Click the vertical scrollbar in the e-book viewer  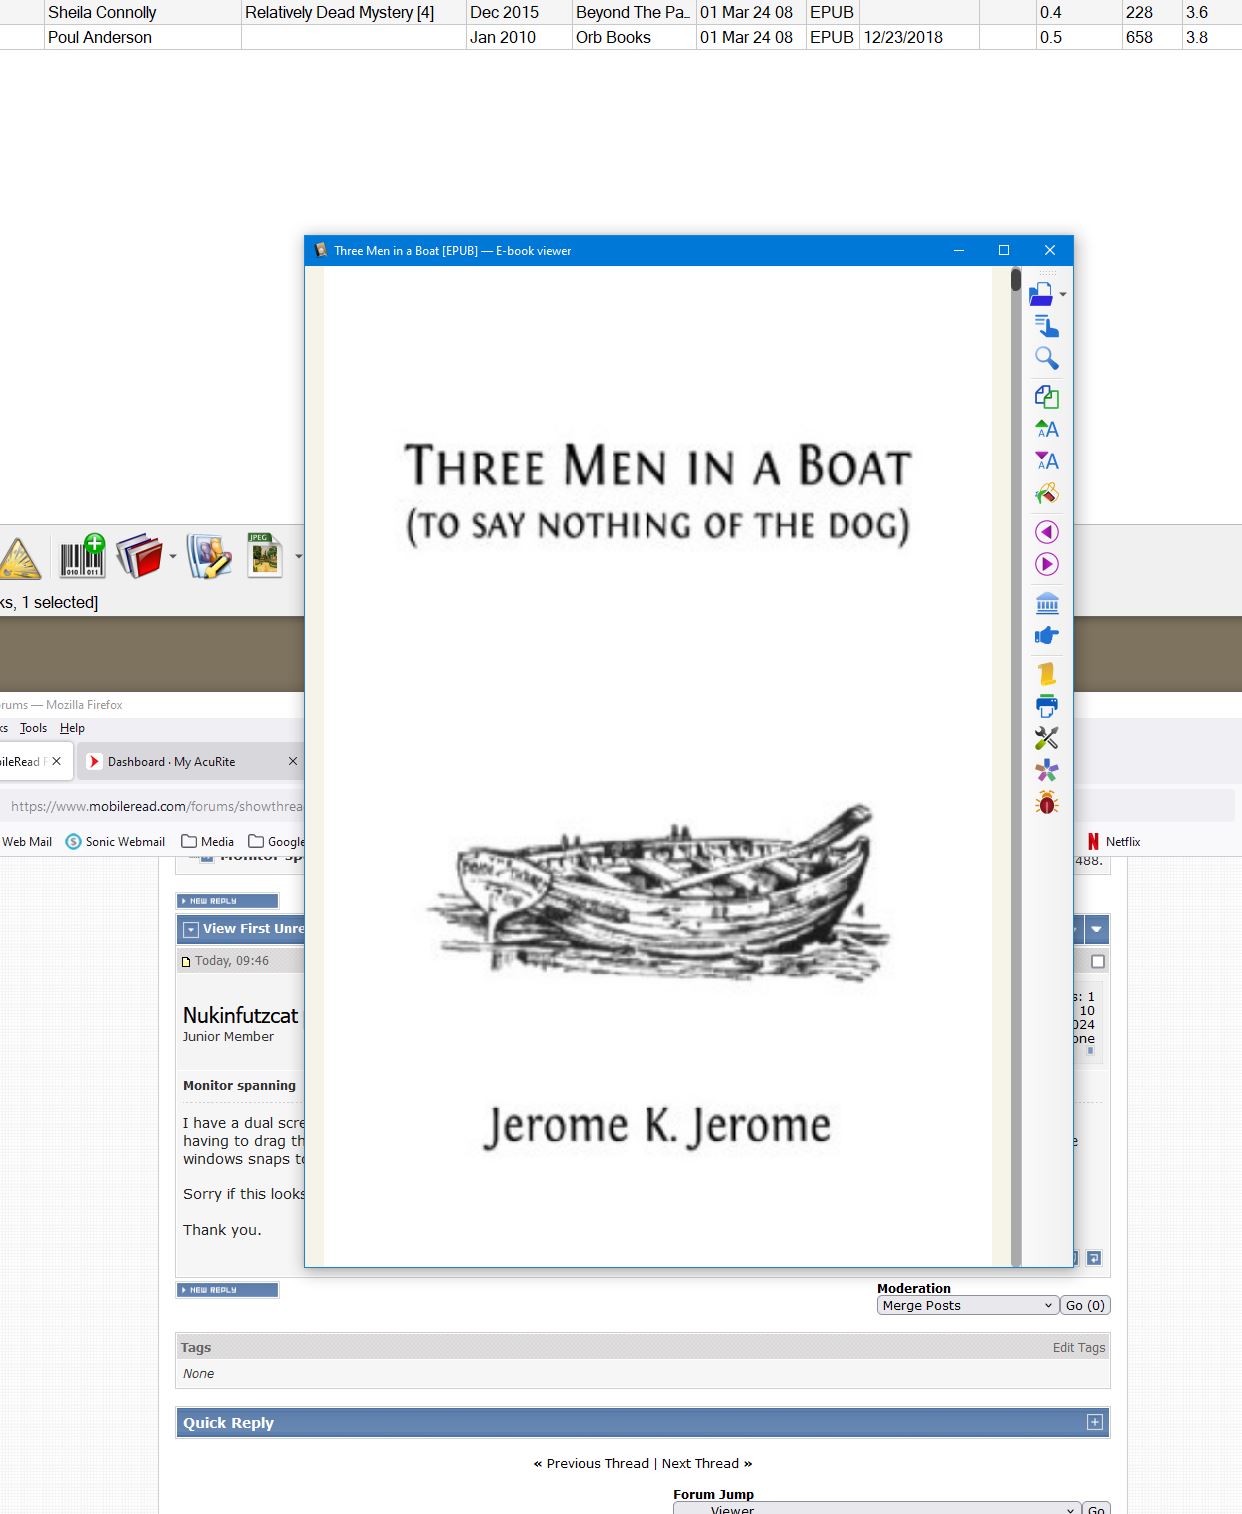[x=1016, y=766]
